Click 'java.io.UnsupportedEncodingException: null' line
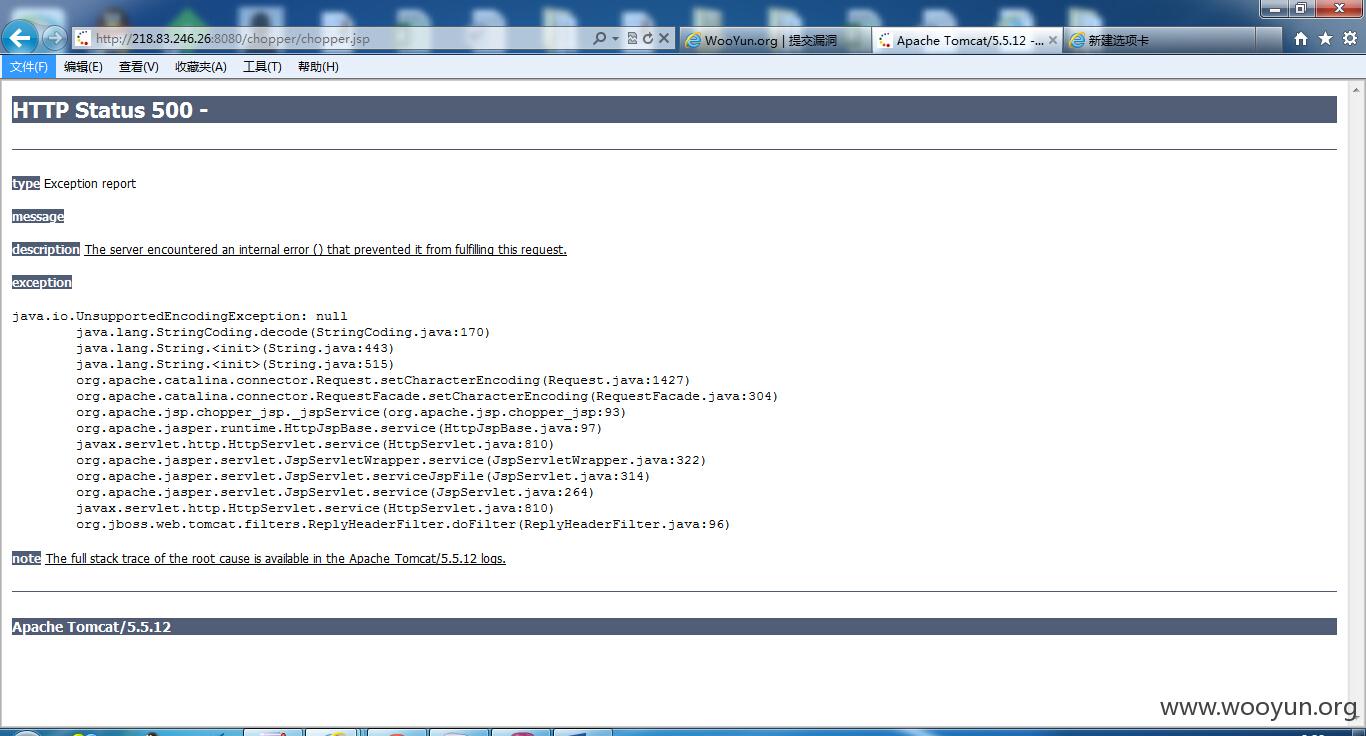 click(x=180, y=316)
